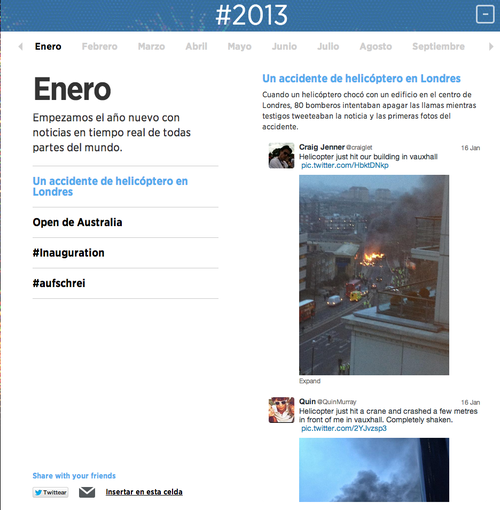Viewport: 500px width, 510px height.
Task: Click 'Insertar en esta celda' link
Action: pos(144,492)
